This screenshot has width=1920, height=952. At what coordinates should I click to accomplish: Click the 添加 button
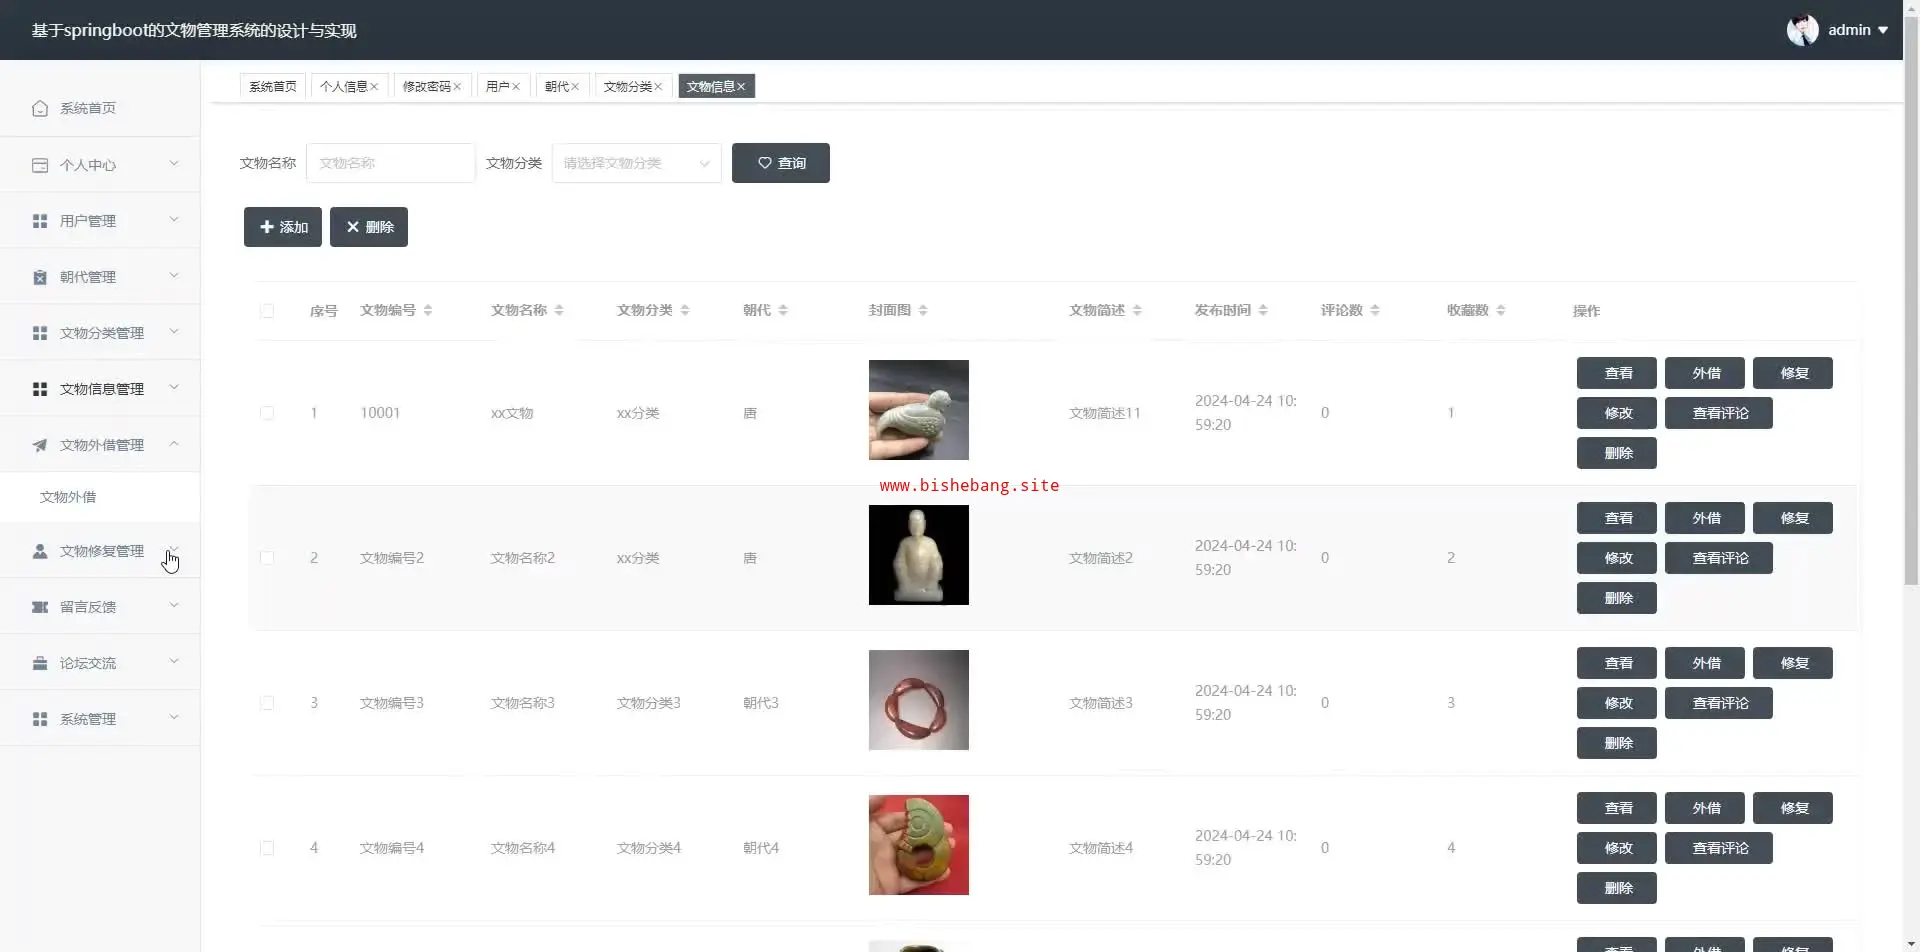pos(283,227)
